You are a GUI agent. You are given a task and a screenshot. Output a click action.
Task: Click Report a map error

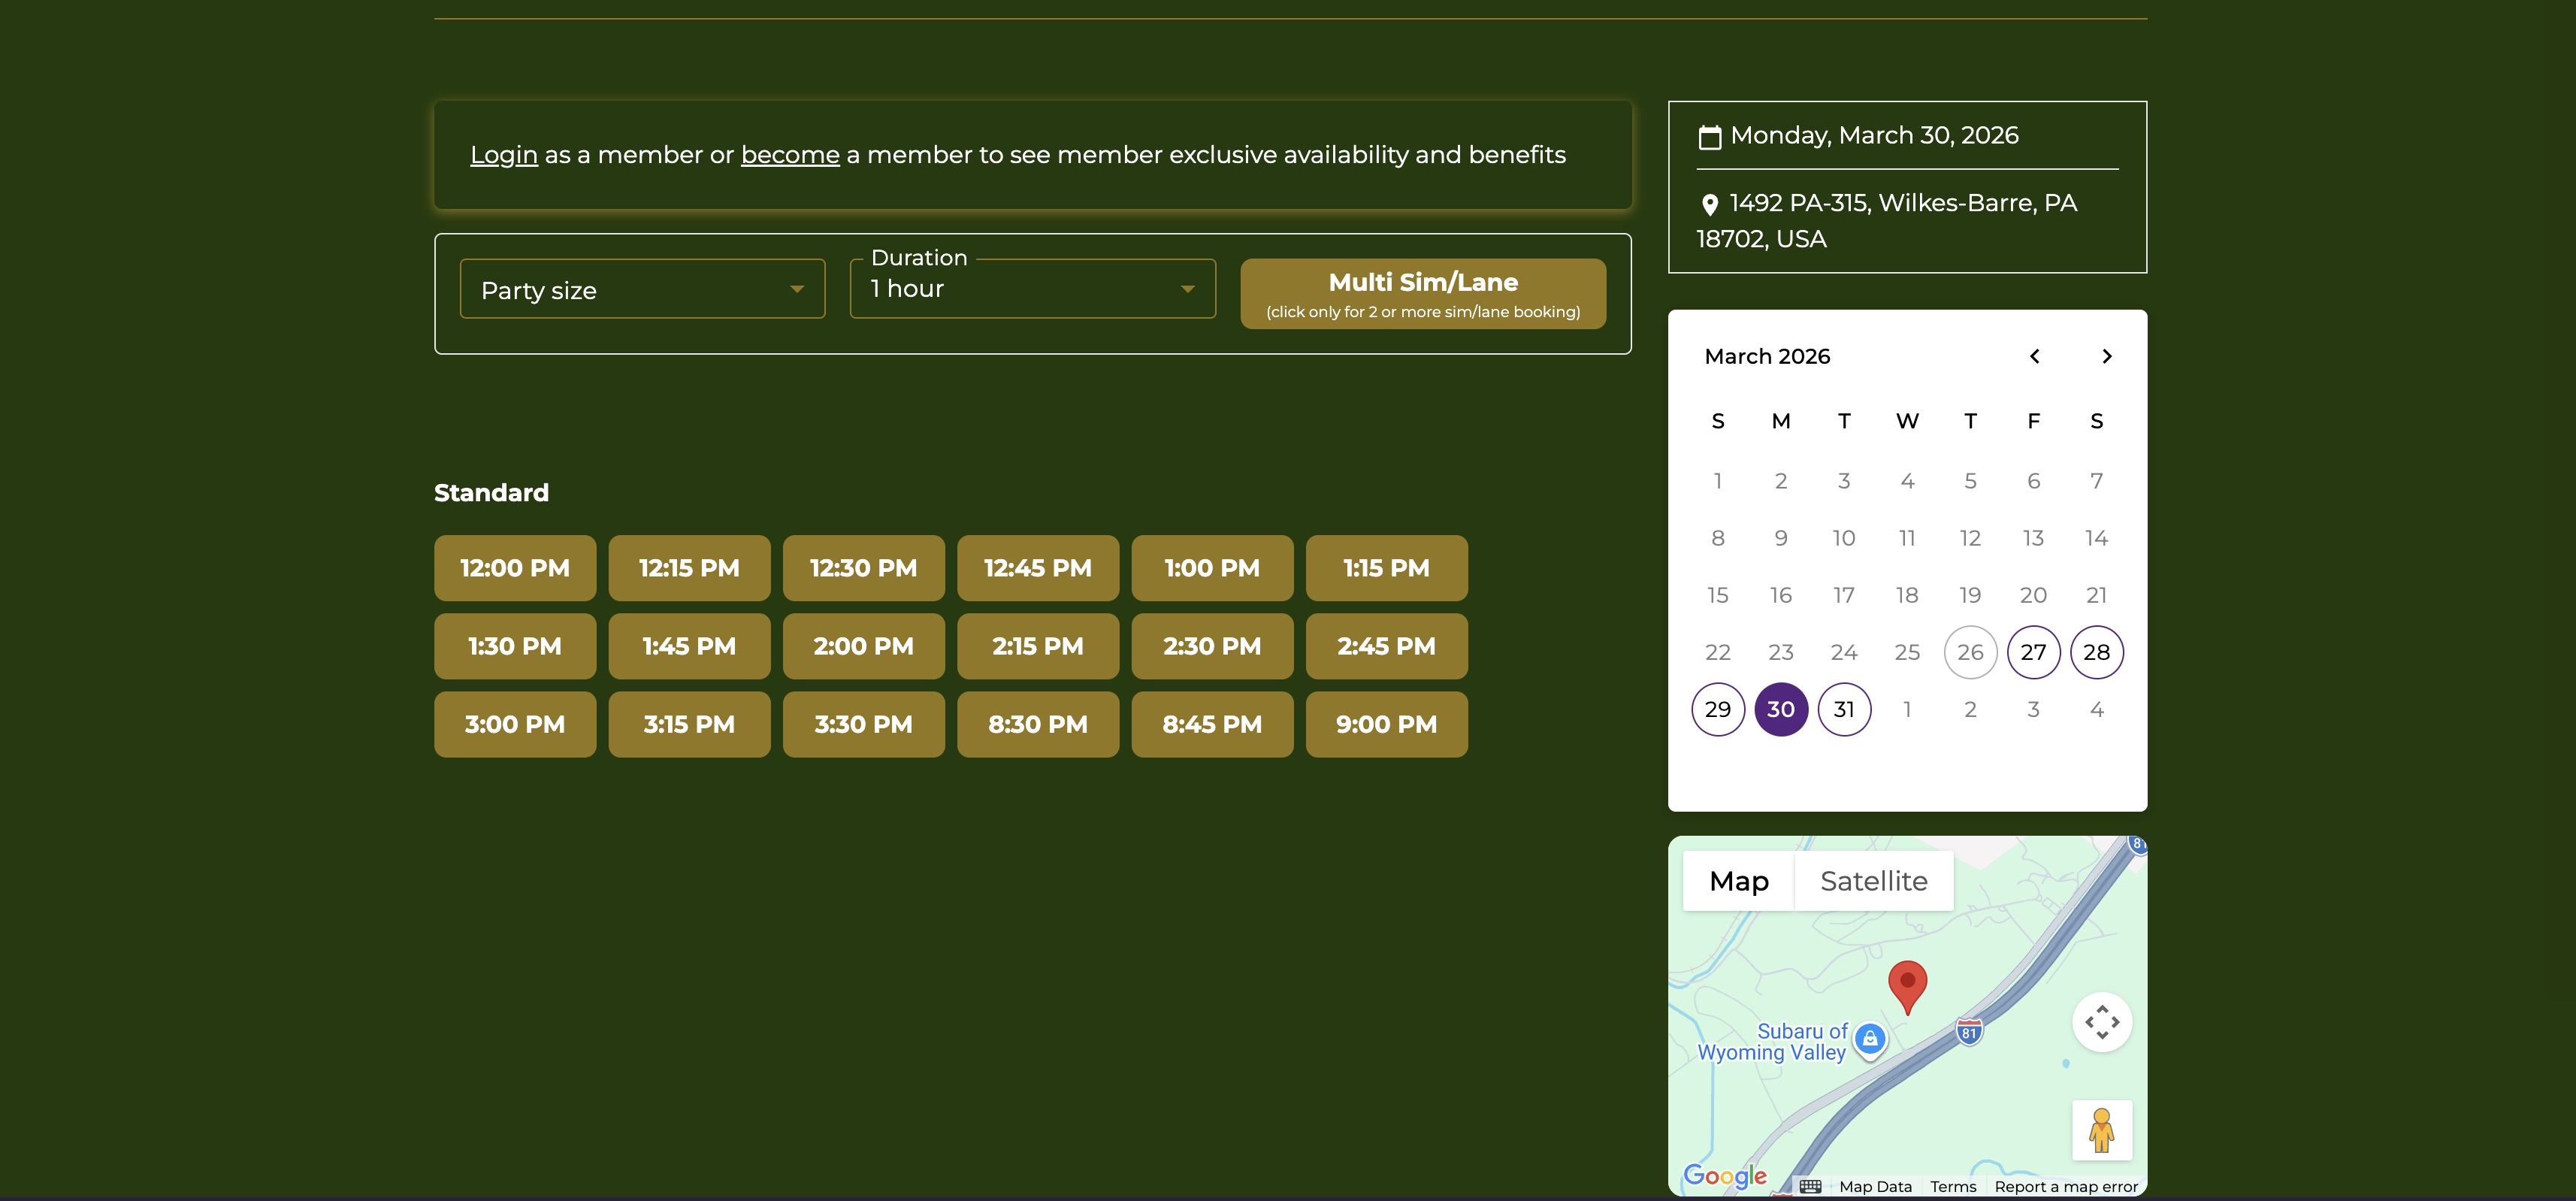(2066, 1186)
